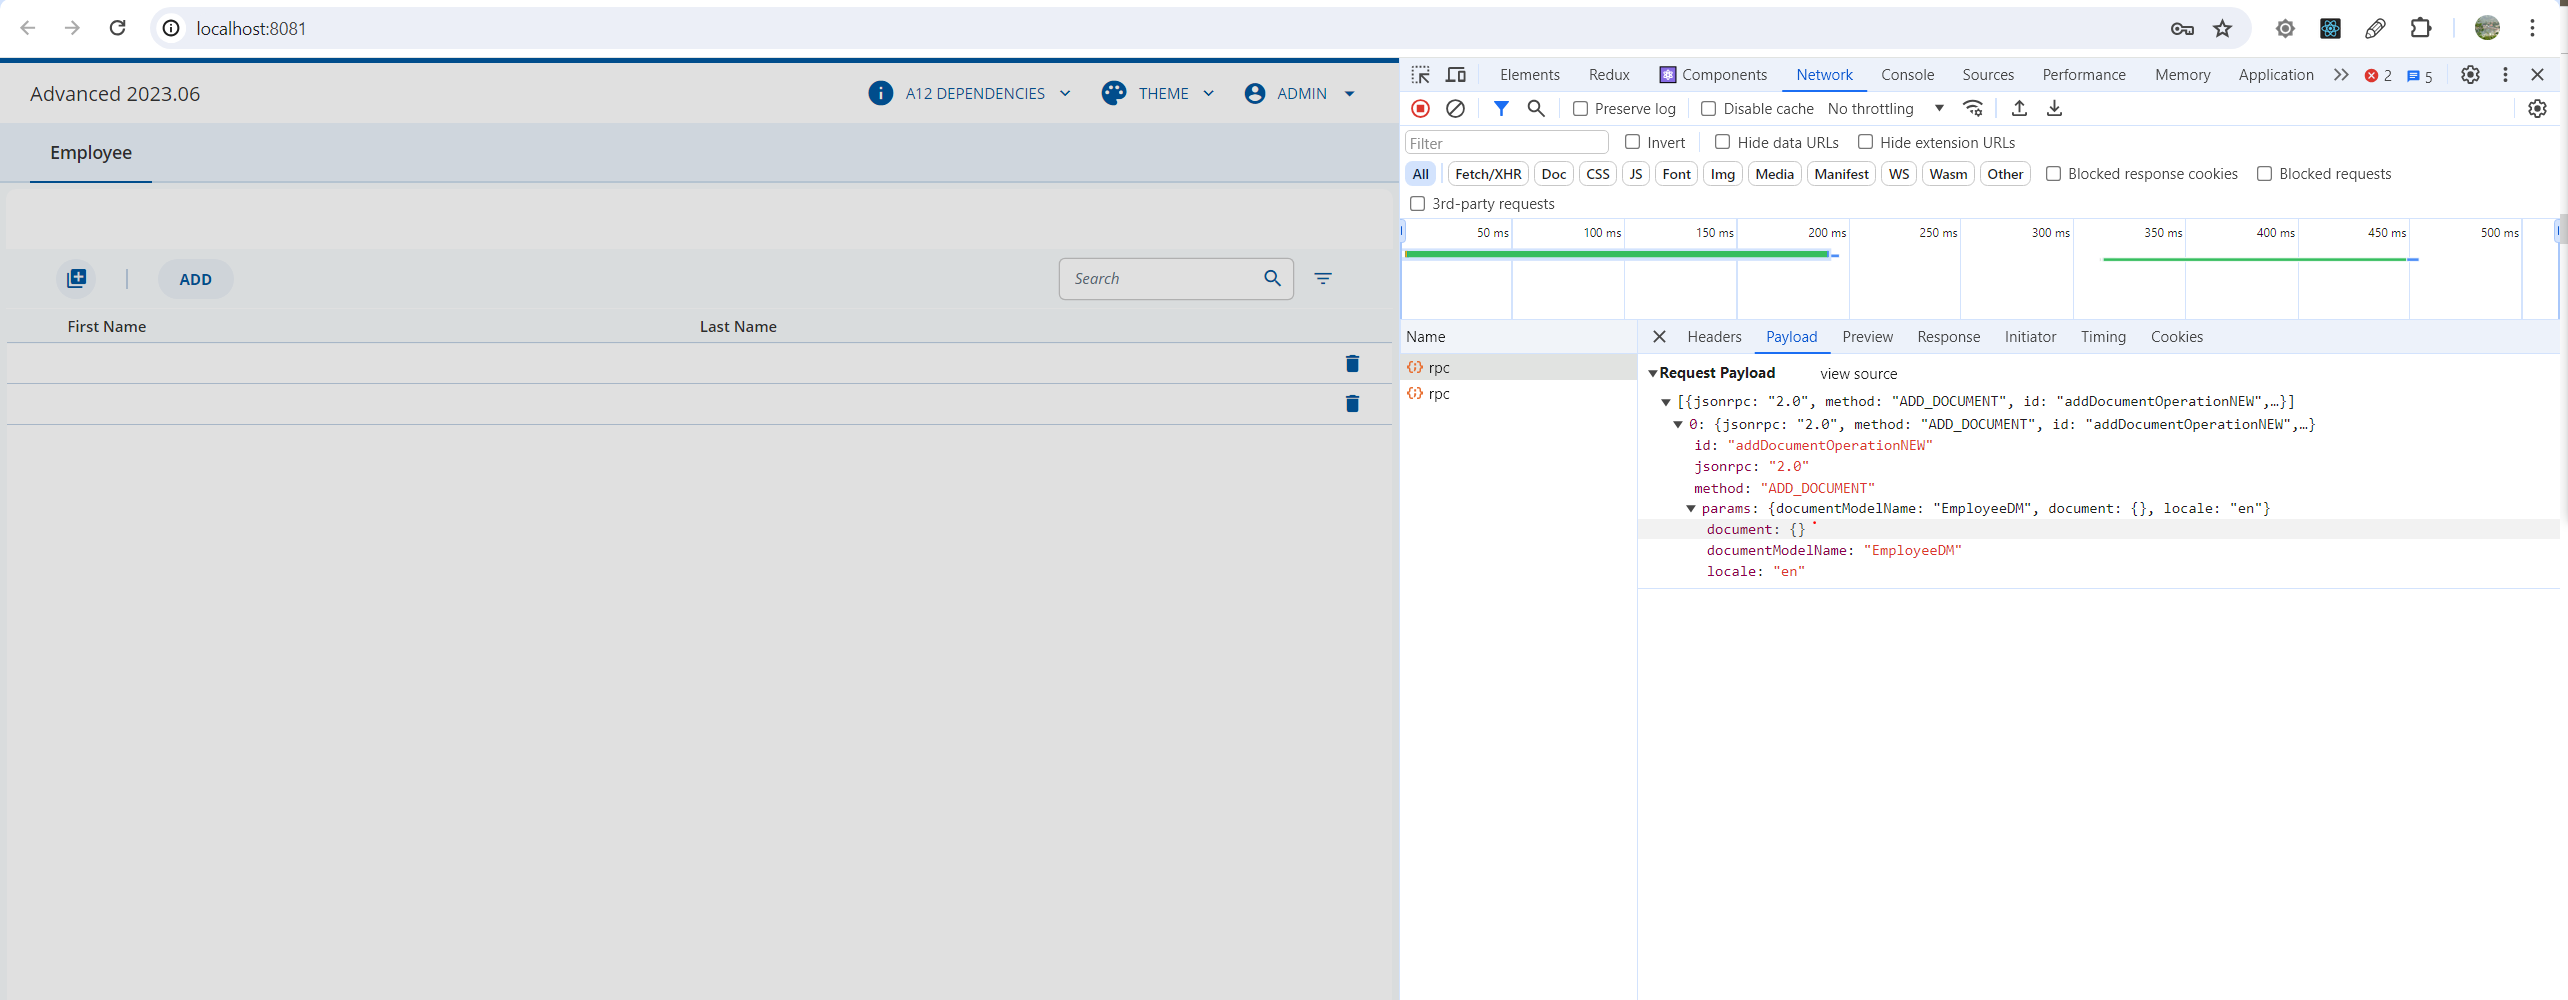
Task: Toggle the device toolbar icon
Action: point(1456,75)
